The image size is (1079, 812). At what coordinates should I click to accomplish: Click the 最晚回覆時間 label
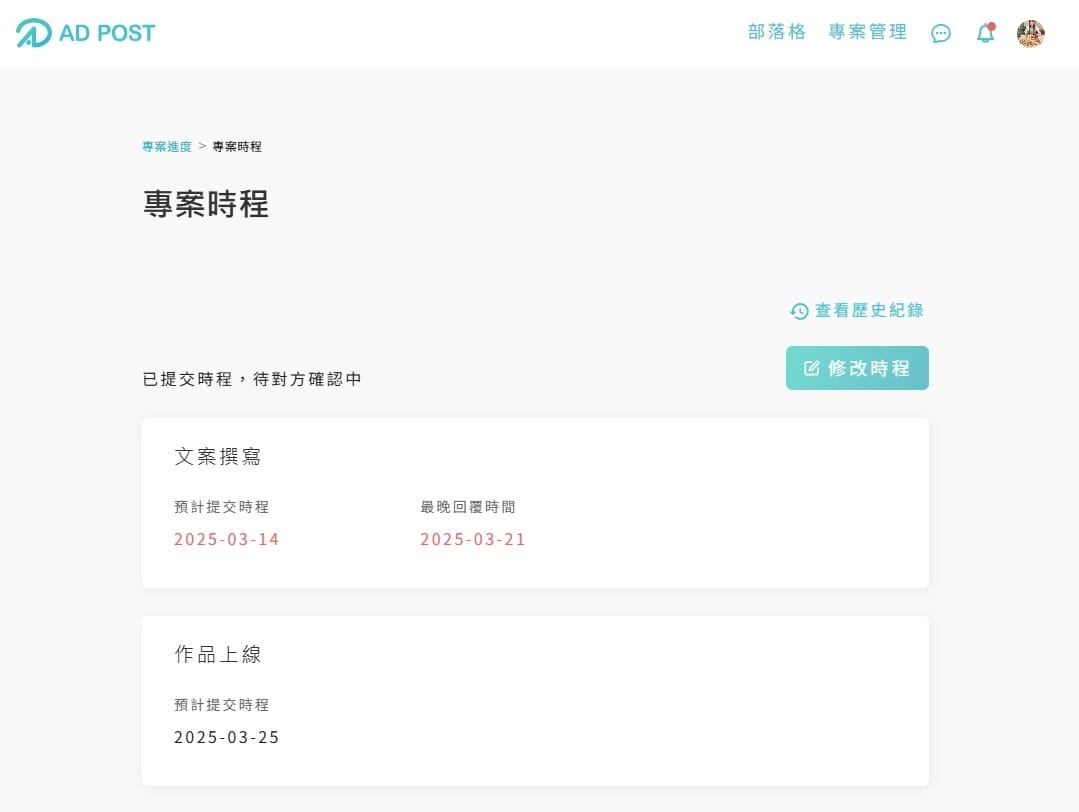point(468,507)
